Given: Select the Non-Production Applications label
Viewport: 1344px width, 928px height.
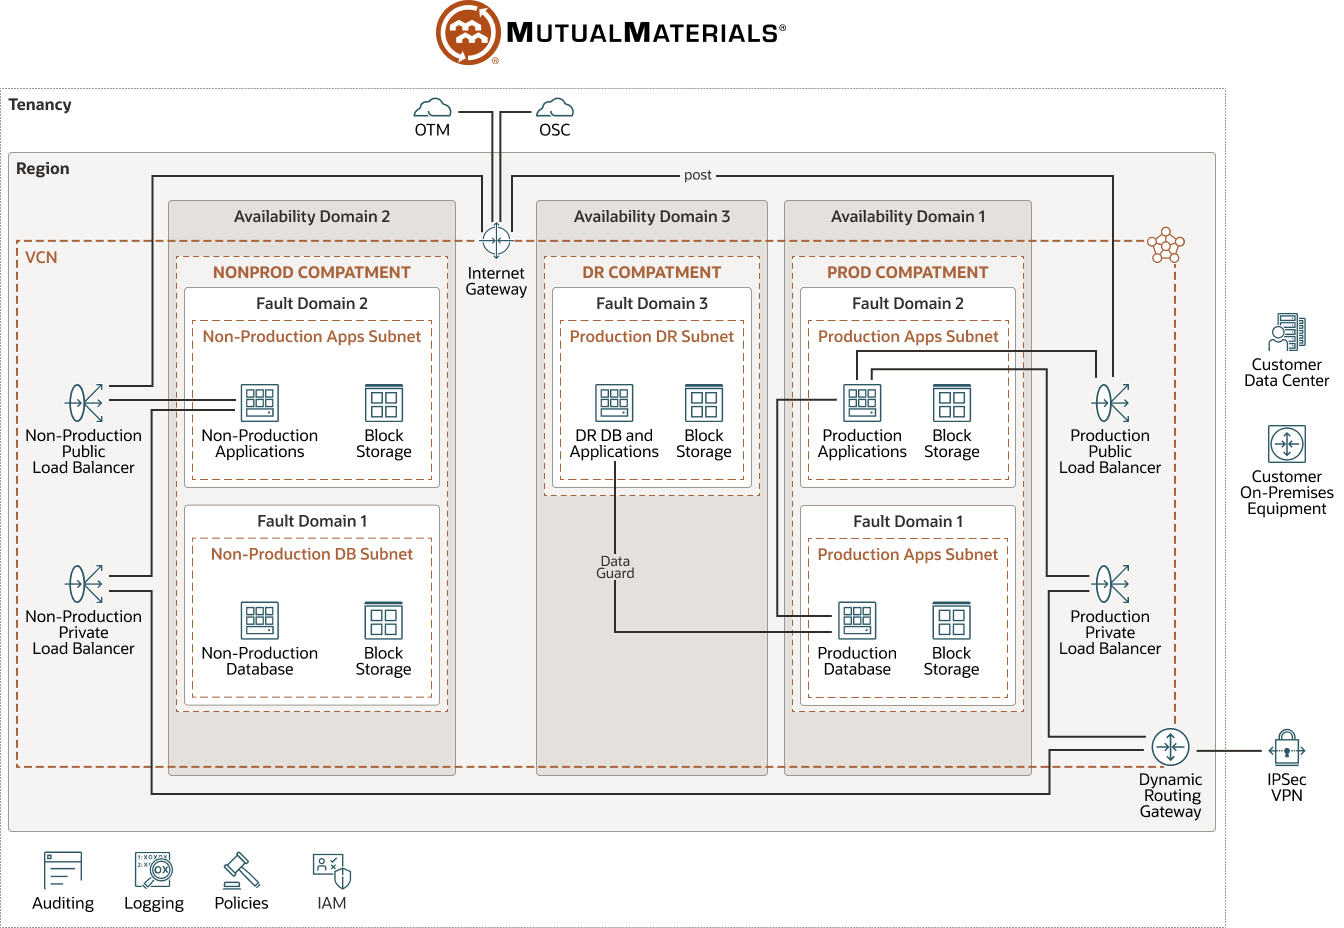Looking at the screenshot, I should (x=259, y=443).
